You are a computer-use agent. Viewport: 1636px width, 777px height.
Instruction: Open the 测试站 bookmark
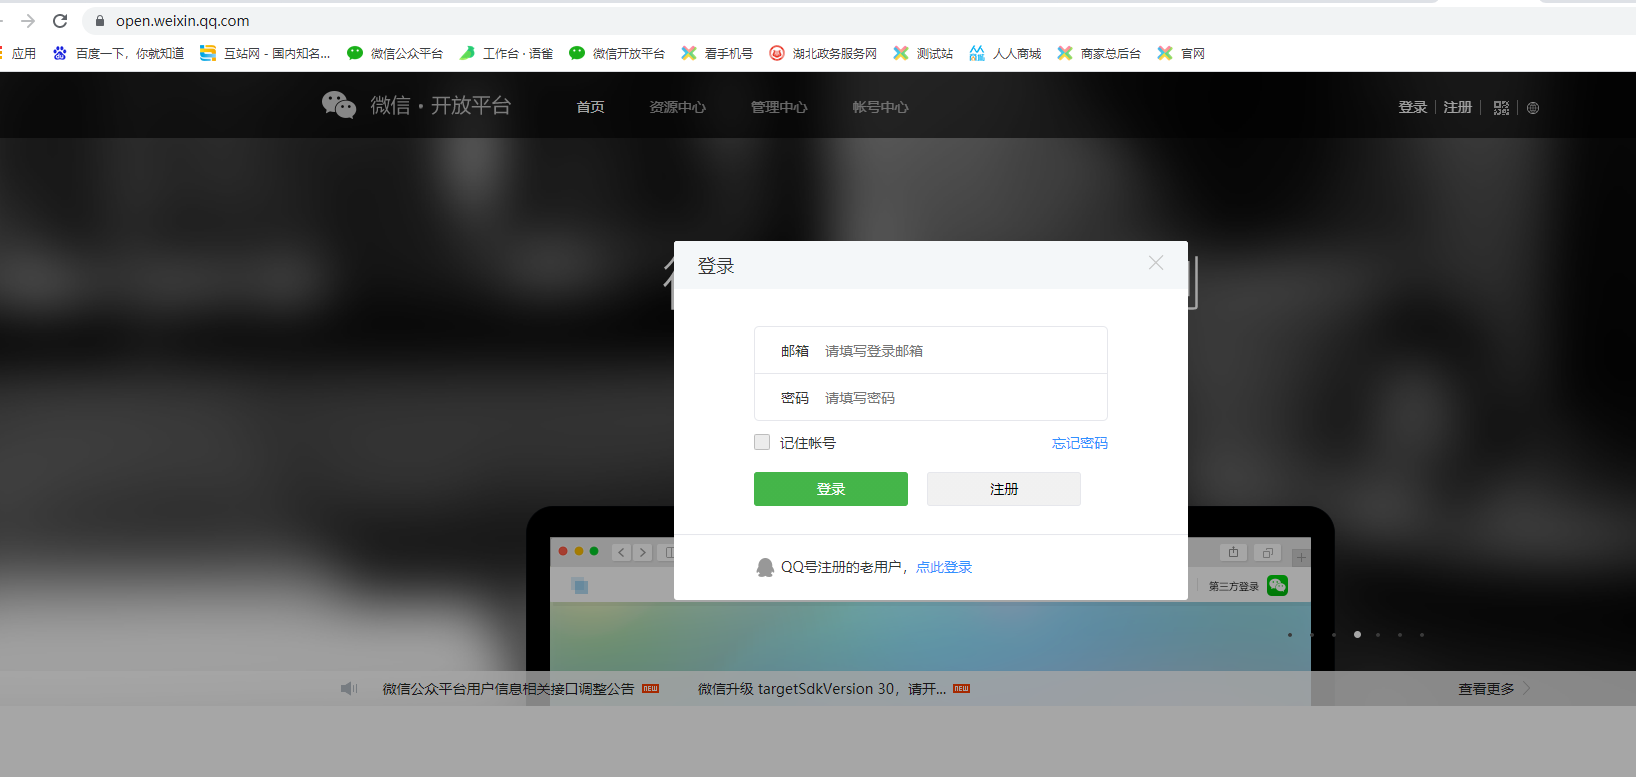point(922,53)
